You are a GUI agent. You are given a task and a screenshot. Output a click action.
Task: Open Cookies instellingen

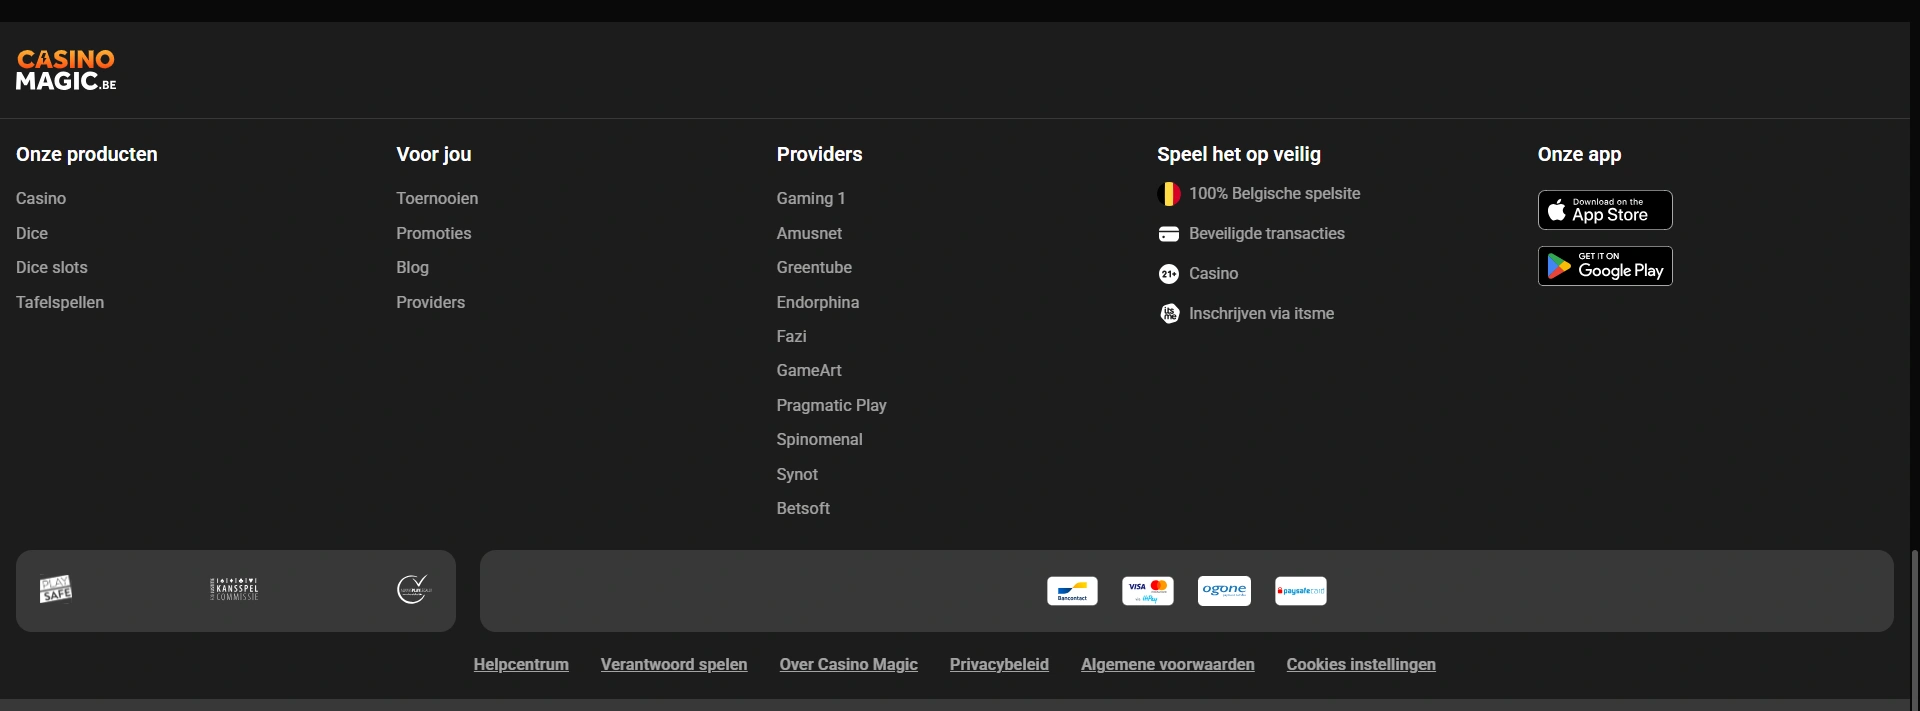(1360, 664)
